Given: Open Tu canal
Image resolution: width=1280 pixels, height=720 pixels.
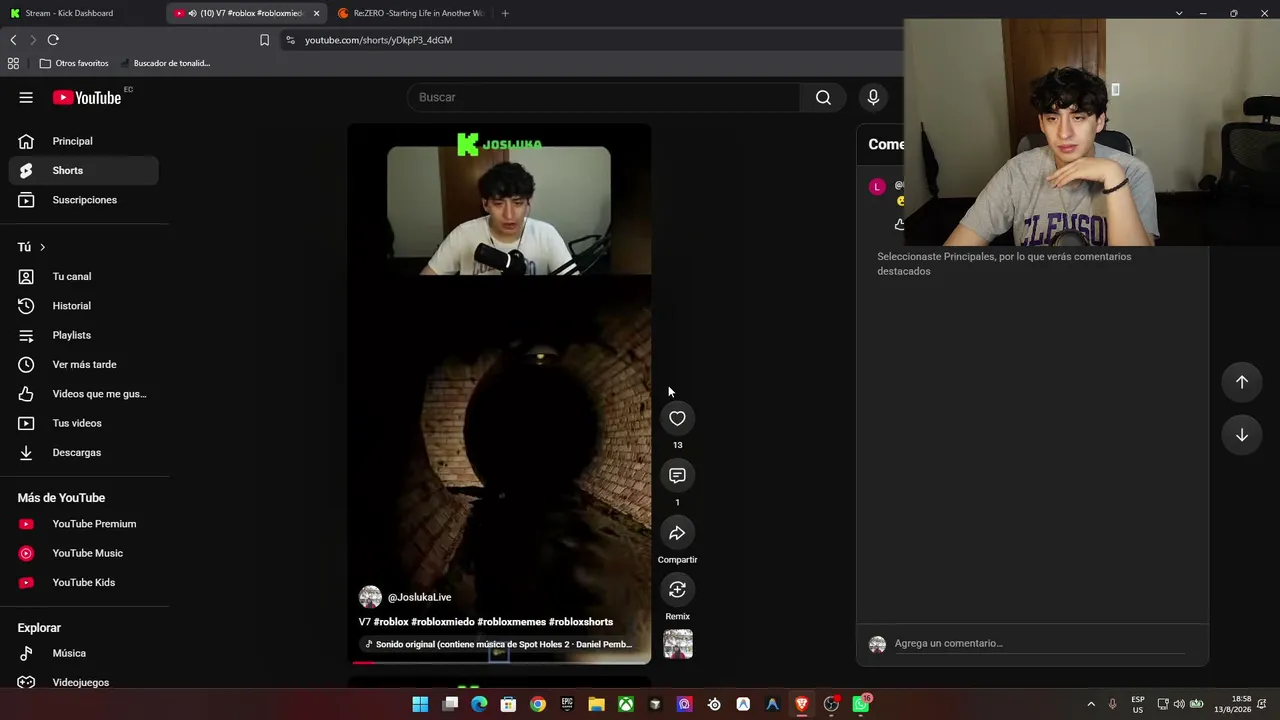Looking at the screenshot, I should click(x=84, y=276).
